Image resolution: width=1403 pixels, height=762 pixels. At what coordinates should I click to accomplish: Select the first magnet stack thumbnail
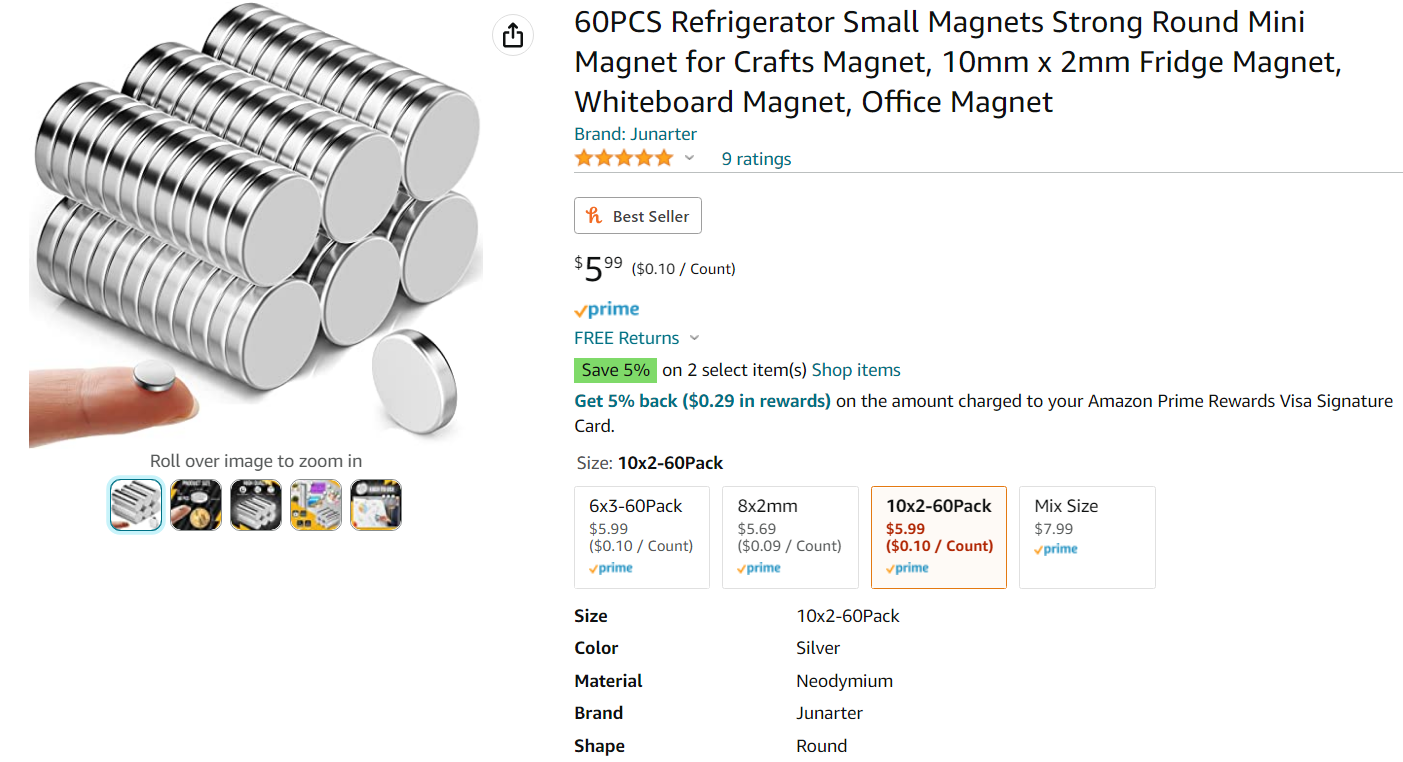click(135, 504)
